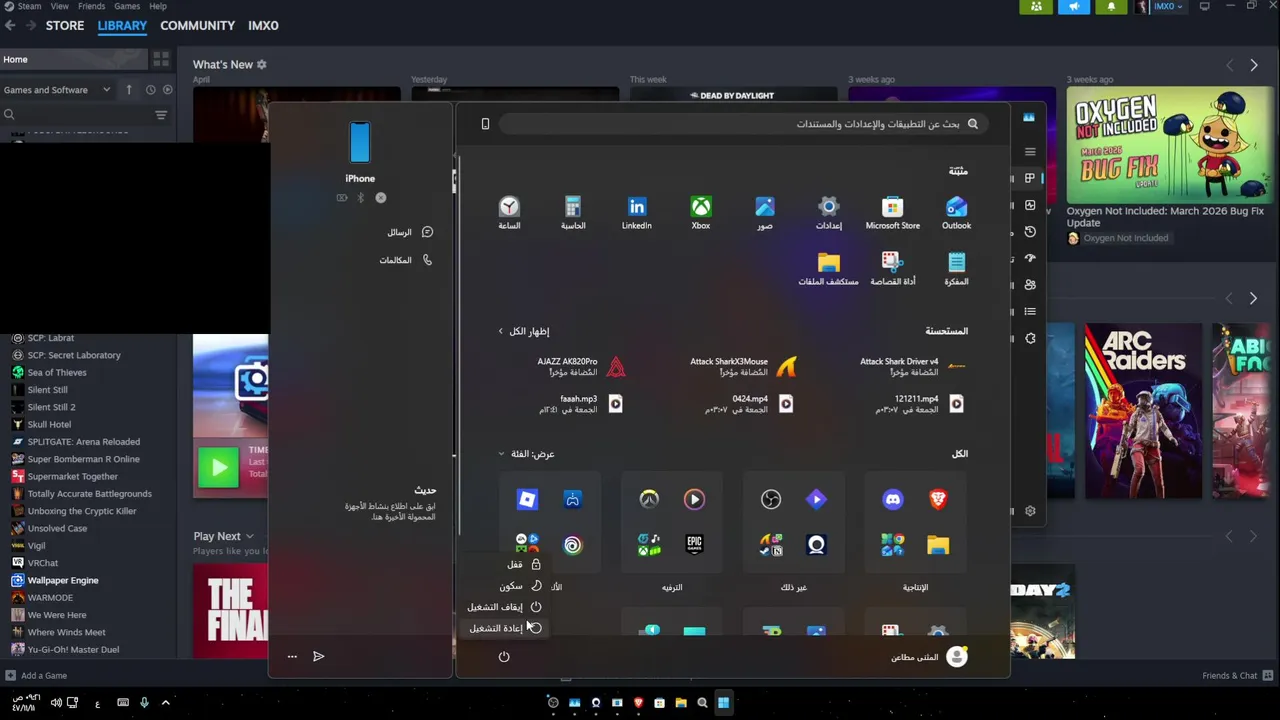Image resolution: width=1280 pixels, height=720 pixels.
Task: Click Add a Game in Steam
Action: point(35,676)
